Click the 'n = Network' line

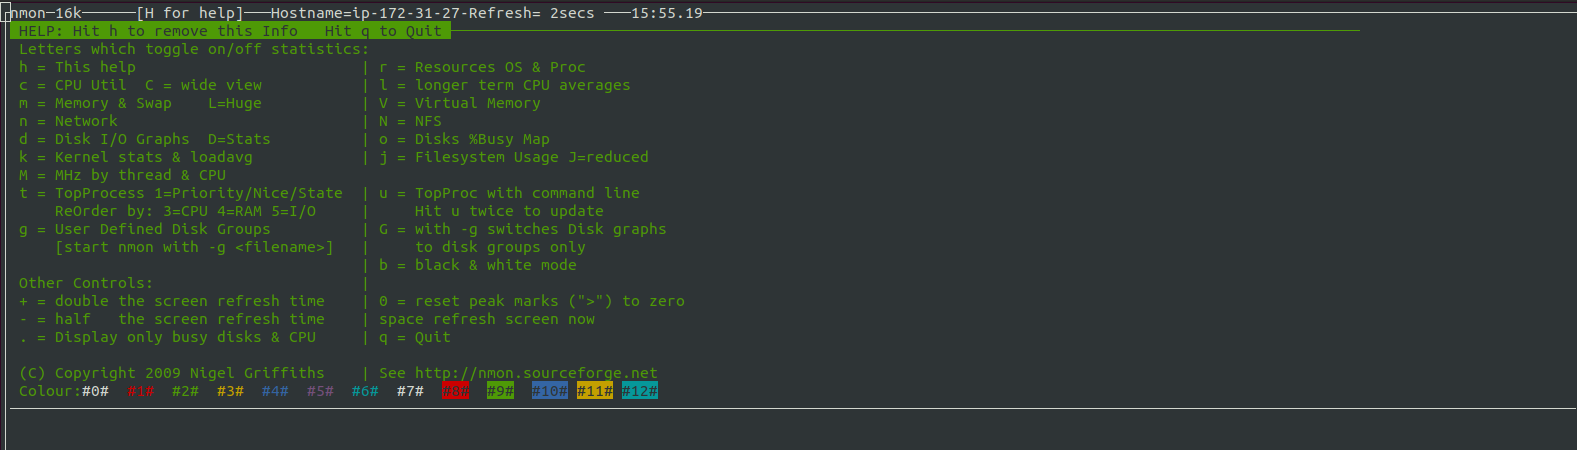click(x=68, y=121)
